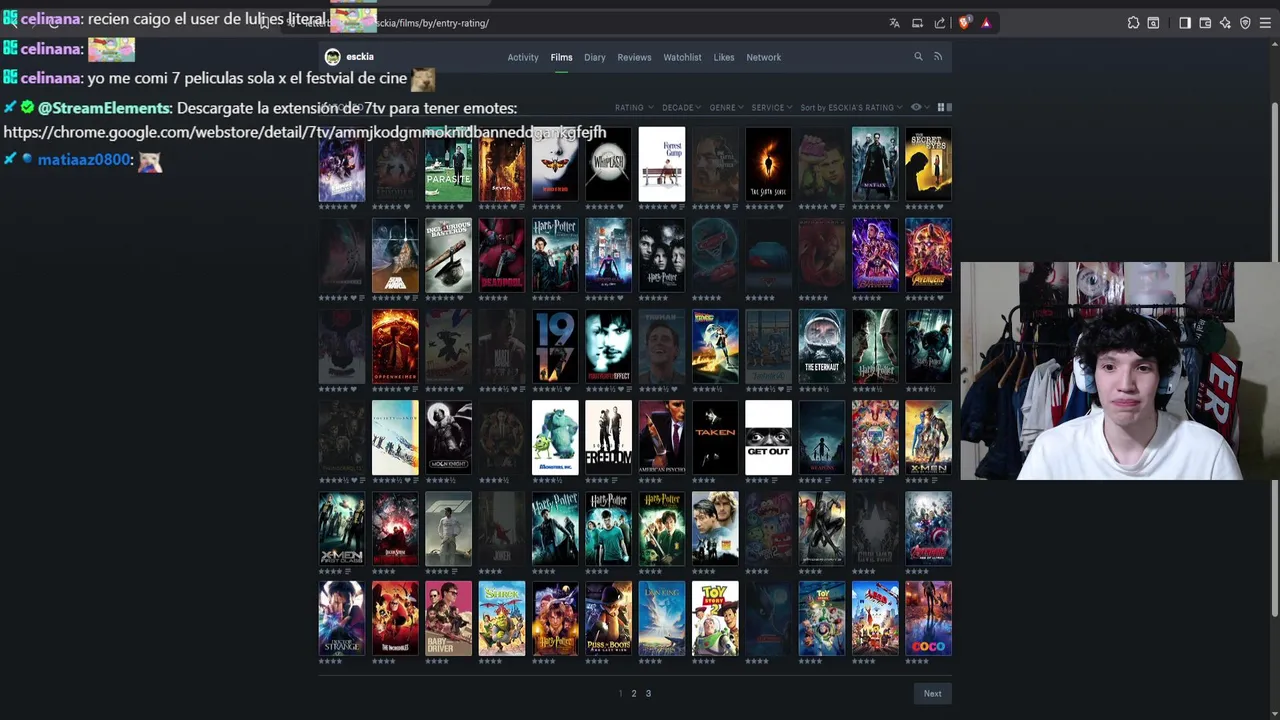Open The Matrix poster

pyautogui.click(x=875, y=164)
